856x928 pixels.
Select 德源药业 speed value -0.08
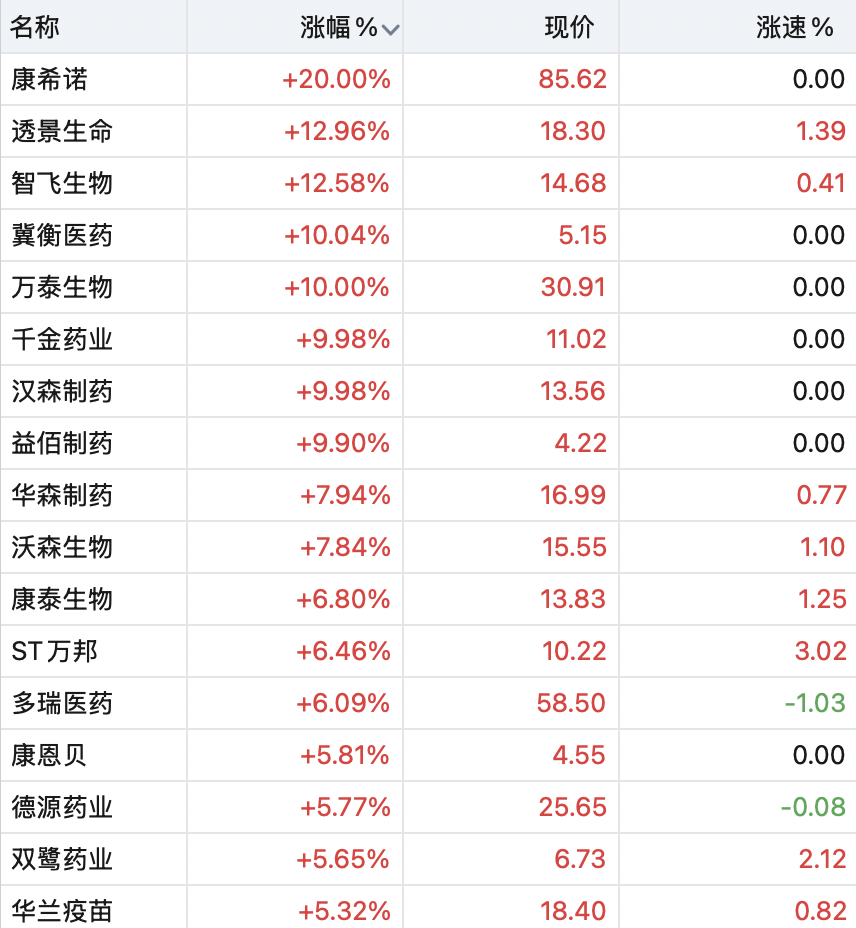coord(813,807)
